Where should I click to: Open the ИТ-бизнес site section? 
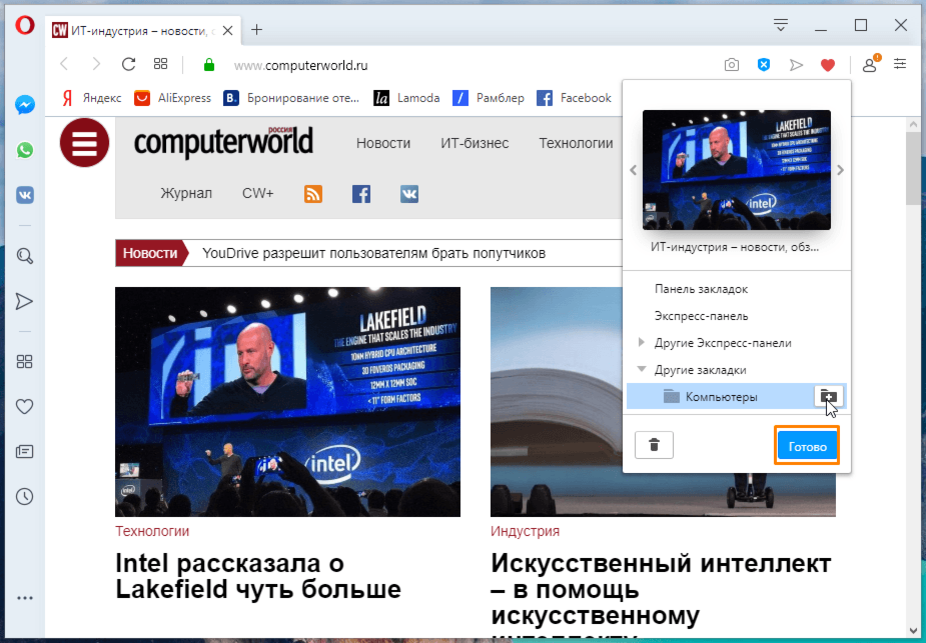pyautogui.click(x=475, y=143)
